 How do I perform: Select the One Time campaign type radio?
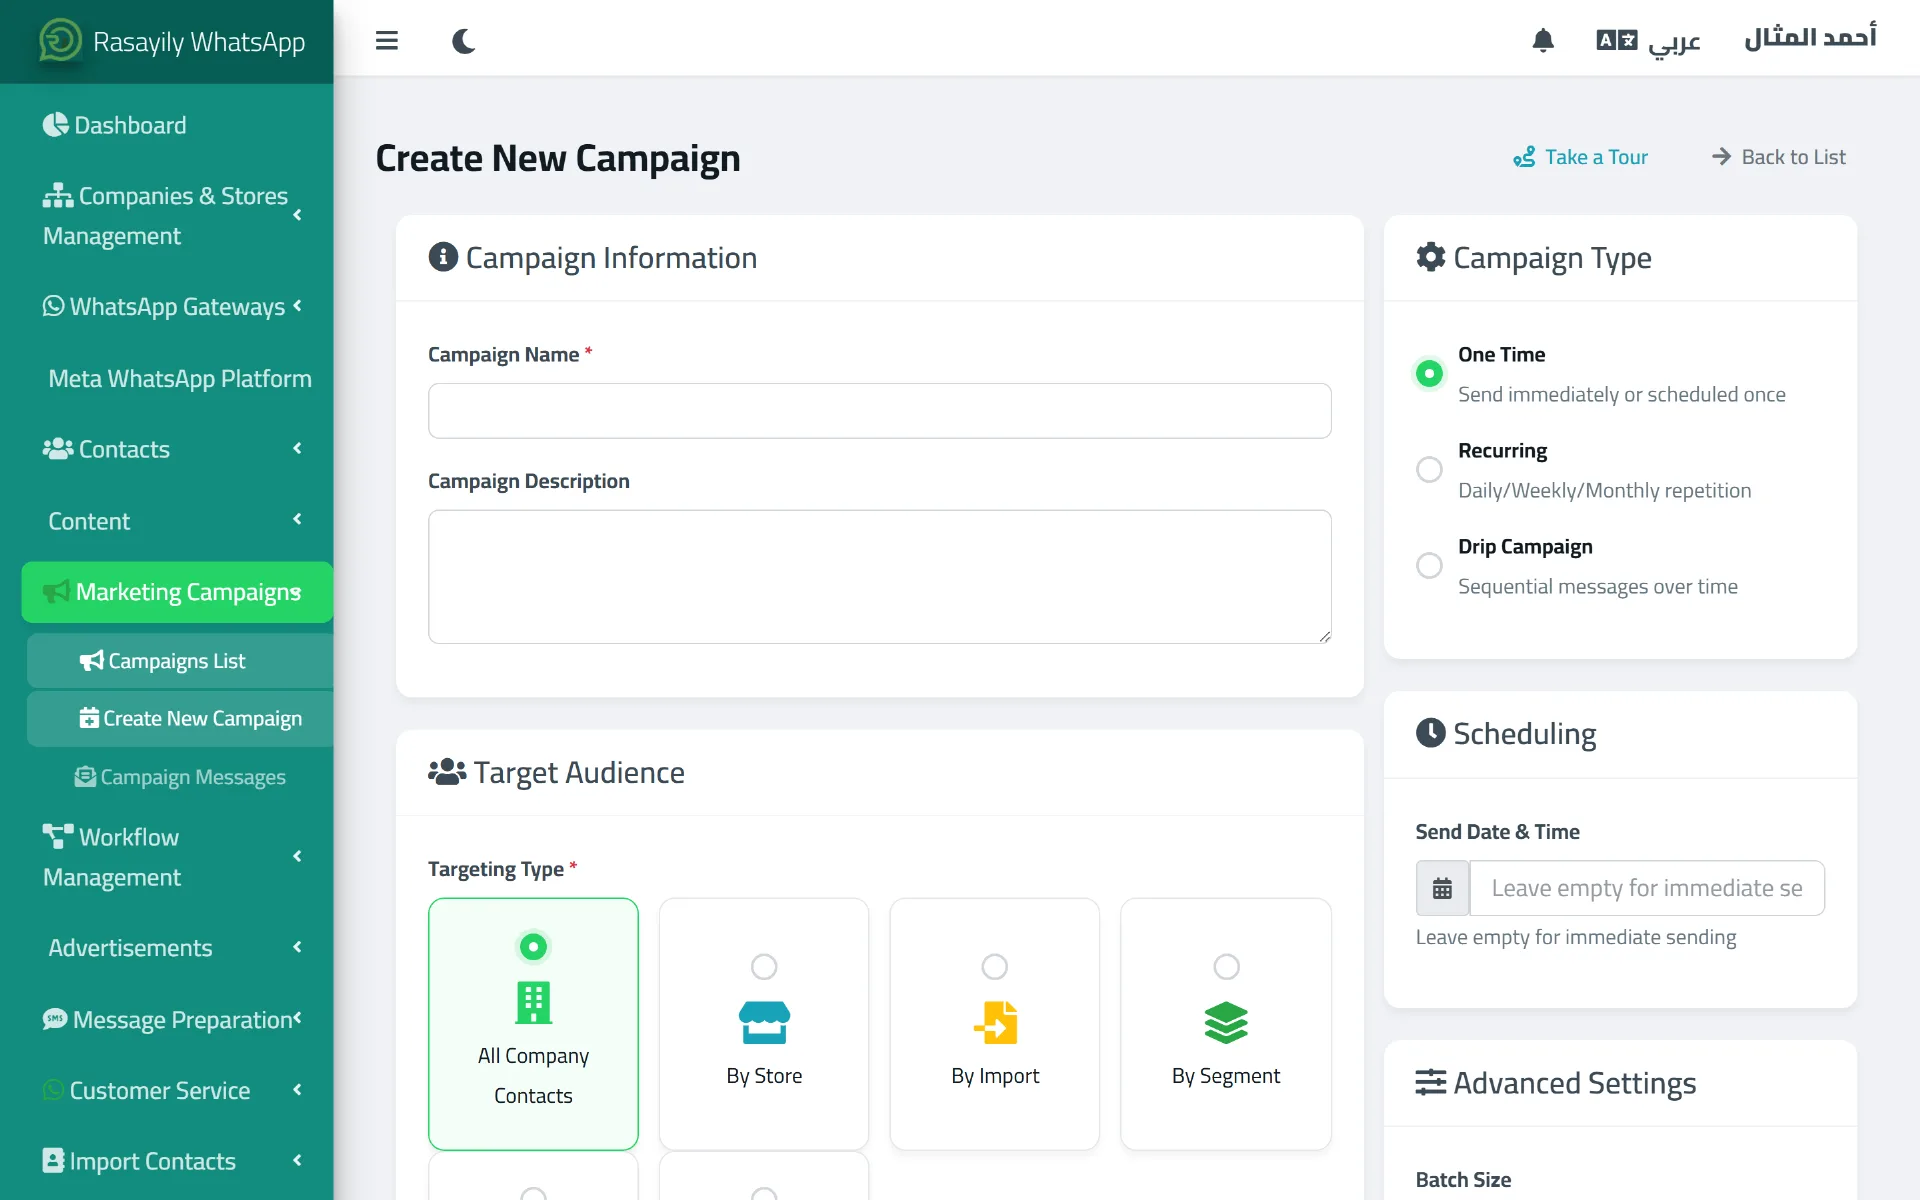(1429, 374)
